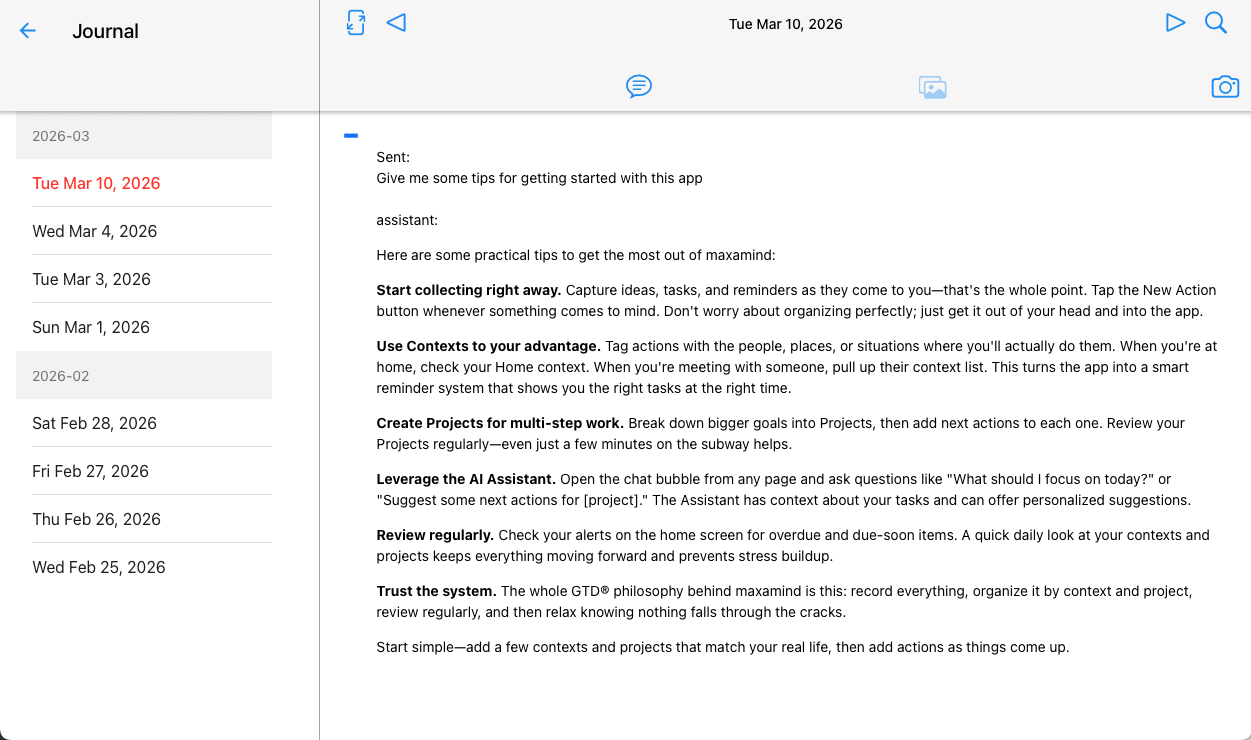Open the Sat Feb 28, 2026 journal entry

tap(94, 423)
